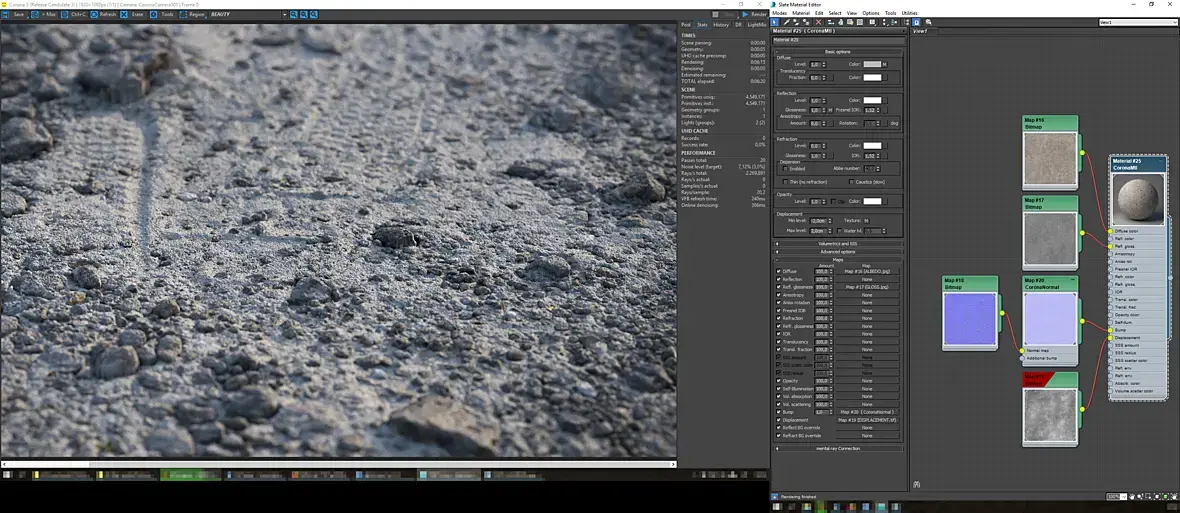
Task: Uncheck the Displacement map checkbox
Action: (779, 420)
